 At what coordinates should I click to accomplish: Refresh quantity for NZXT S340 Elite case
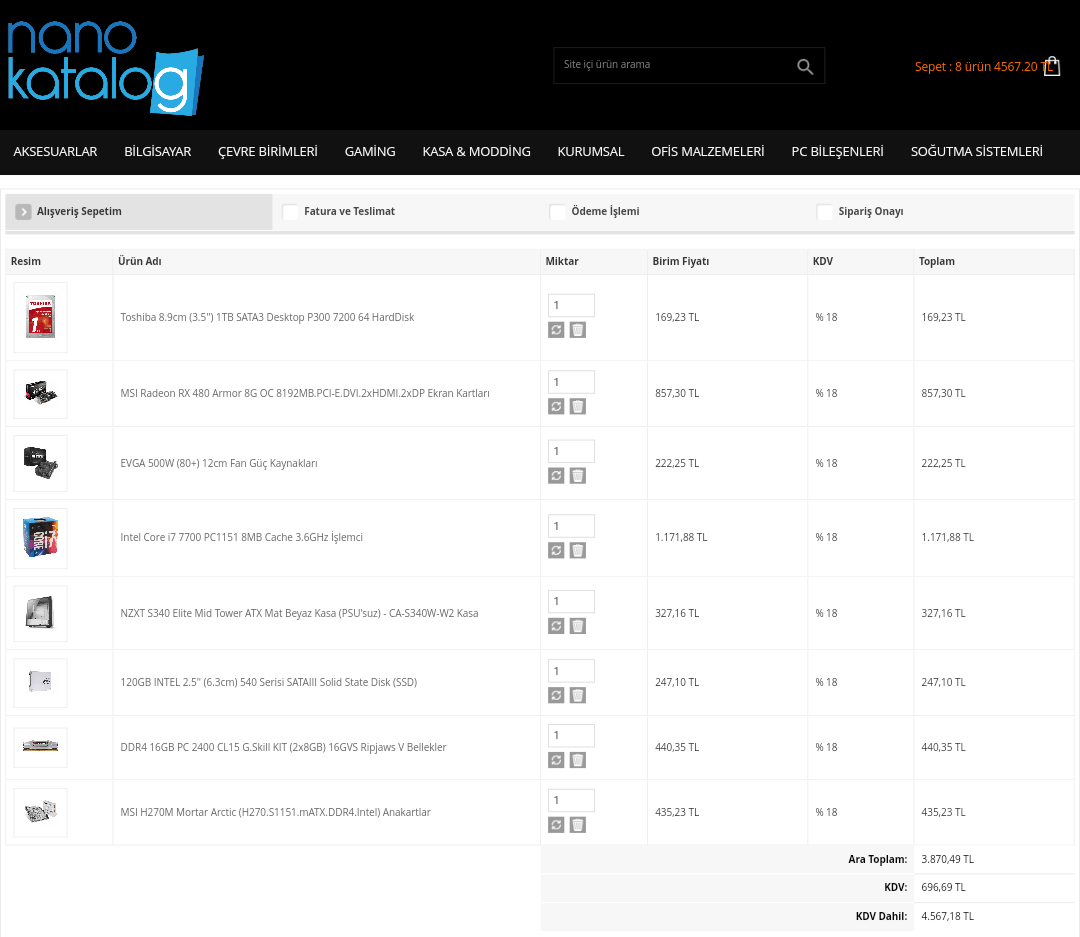click(x=556, y=626)
